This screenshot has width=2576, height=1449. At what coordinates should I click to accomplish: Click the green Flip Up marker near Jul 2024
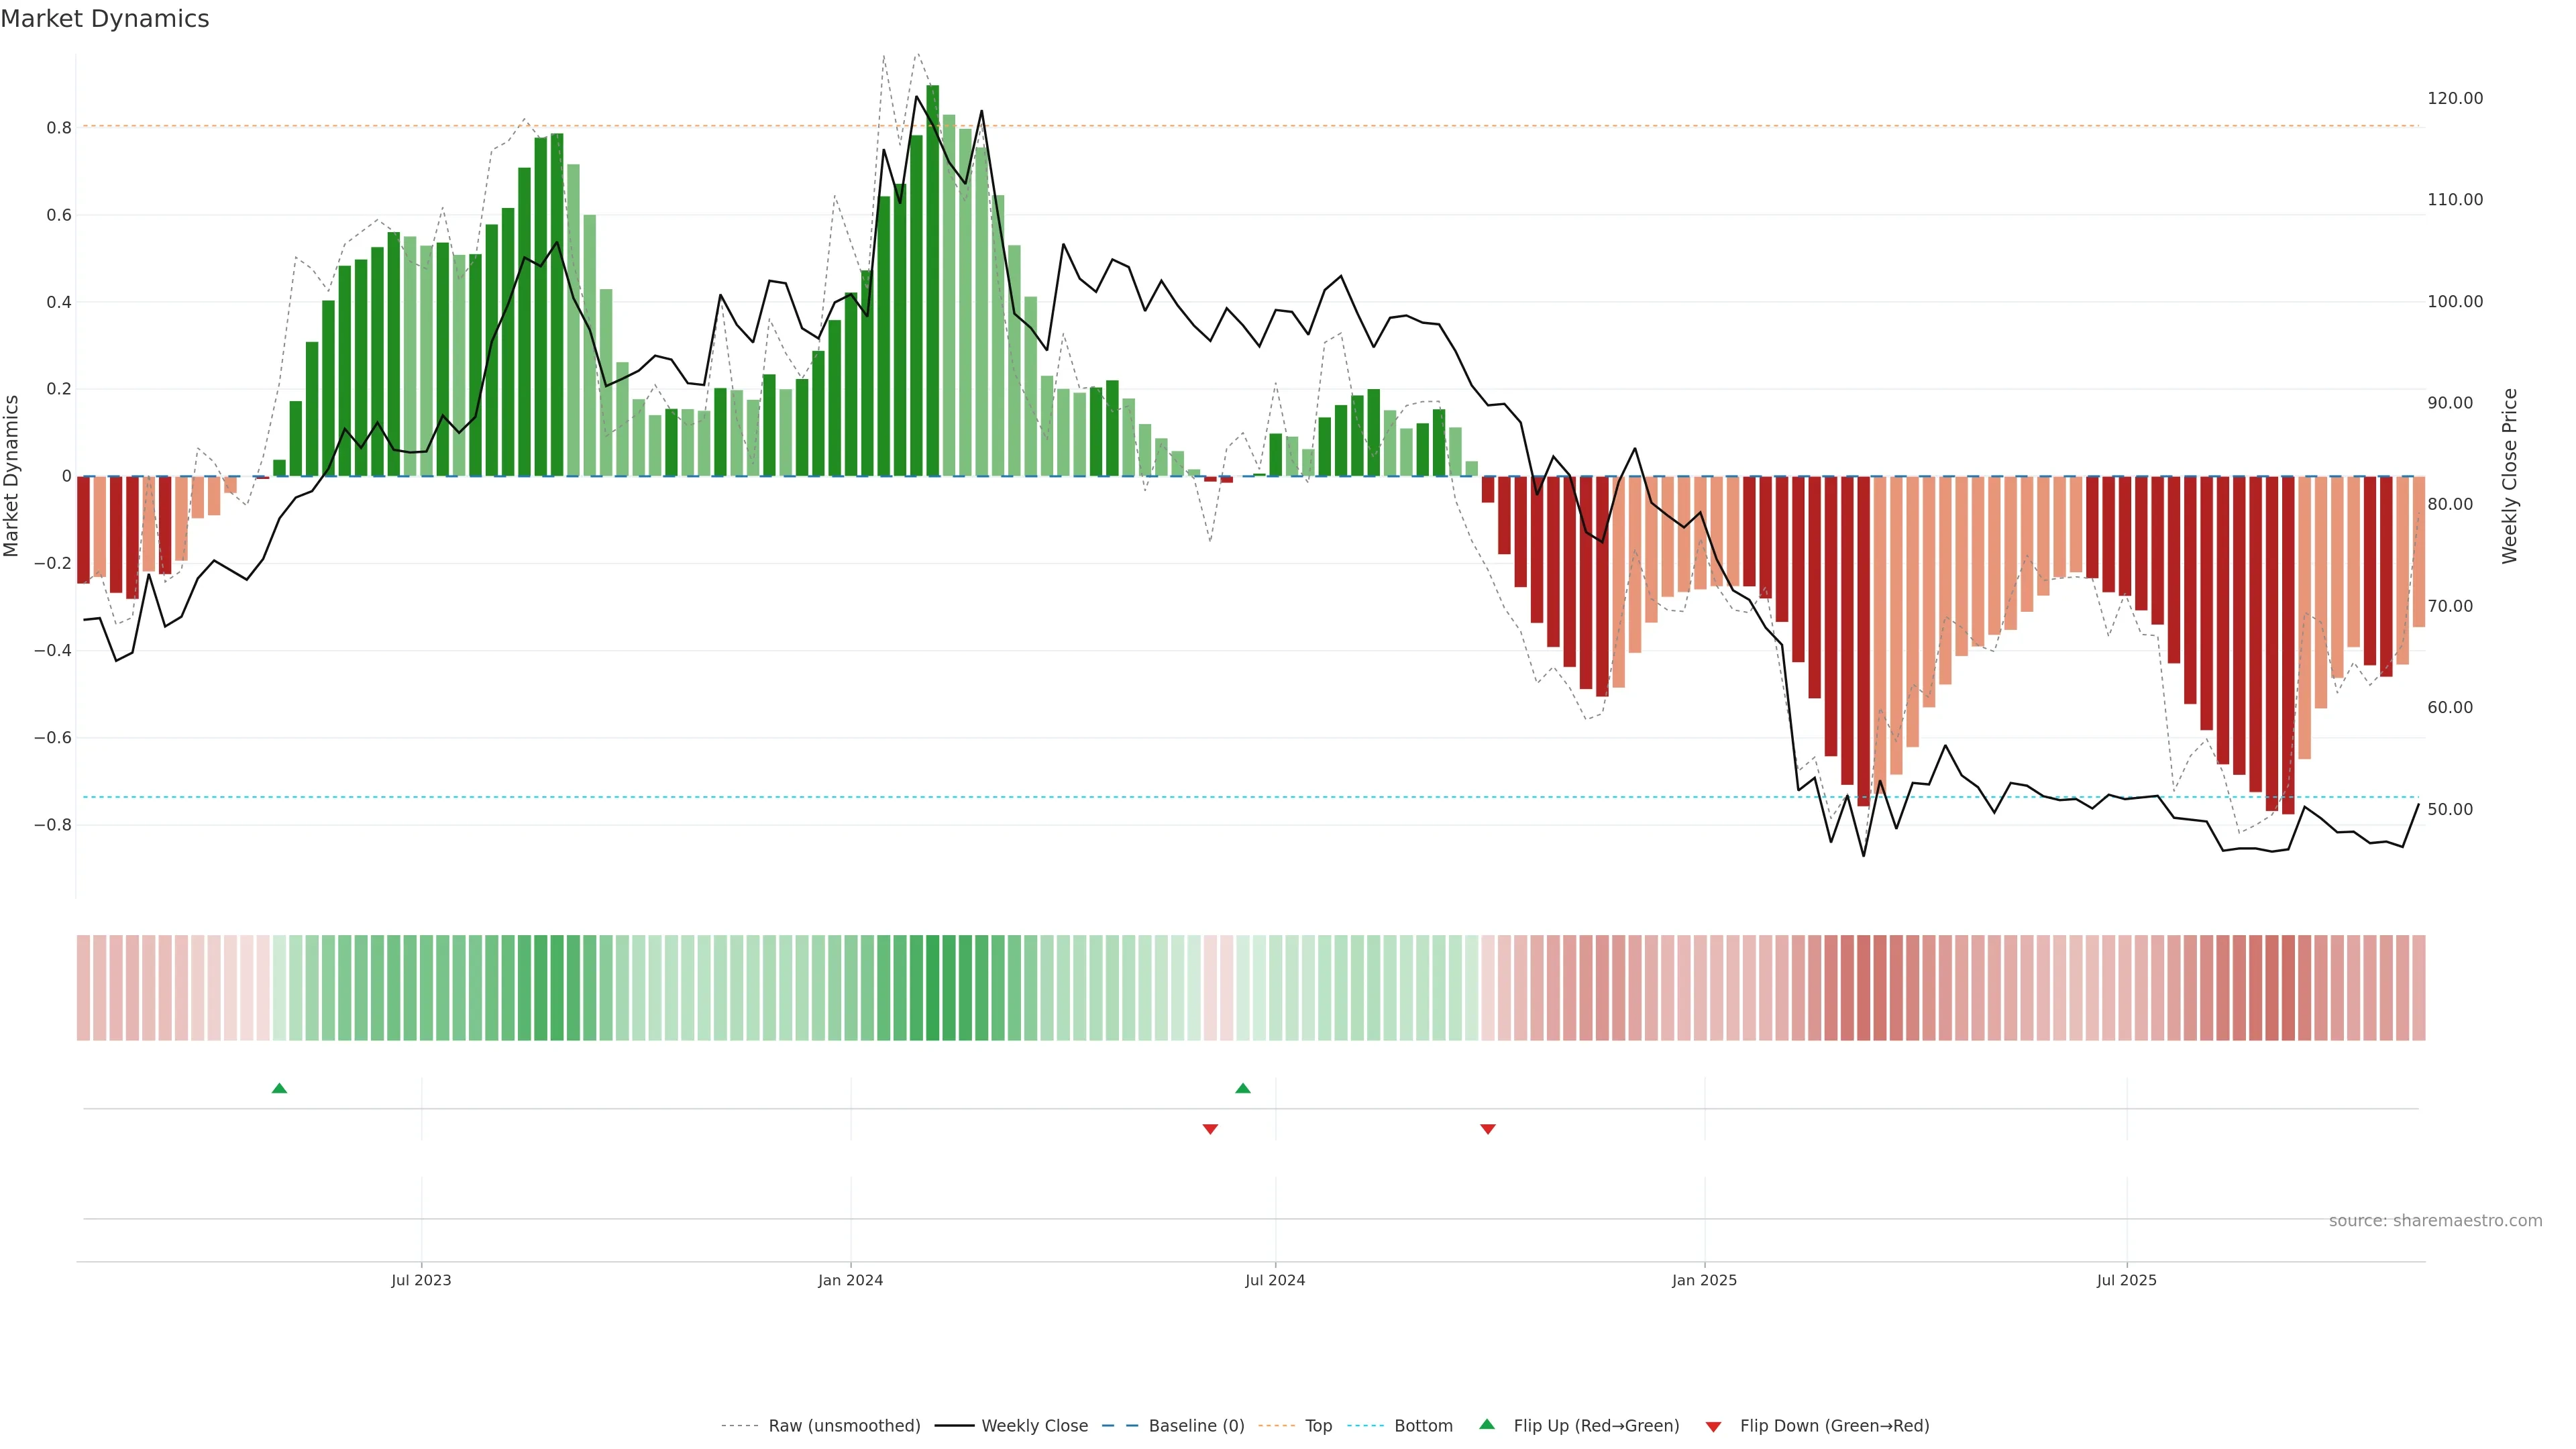(x=1242, y=1088)
